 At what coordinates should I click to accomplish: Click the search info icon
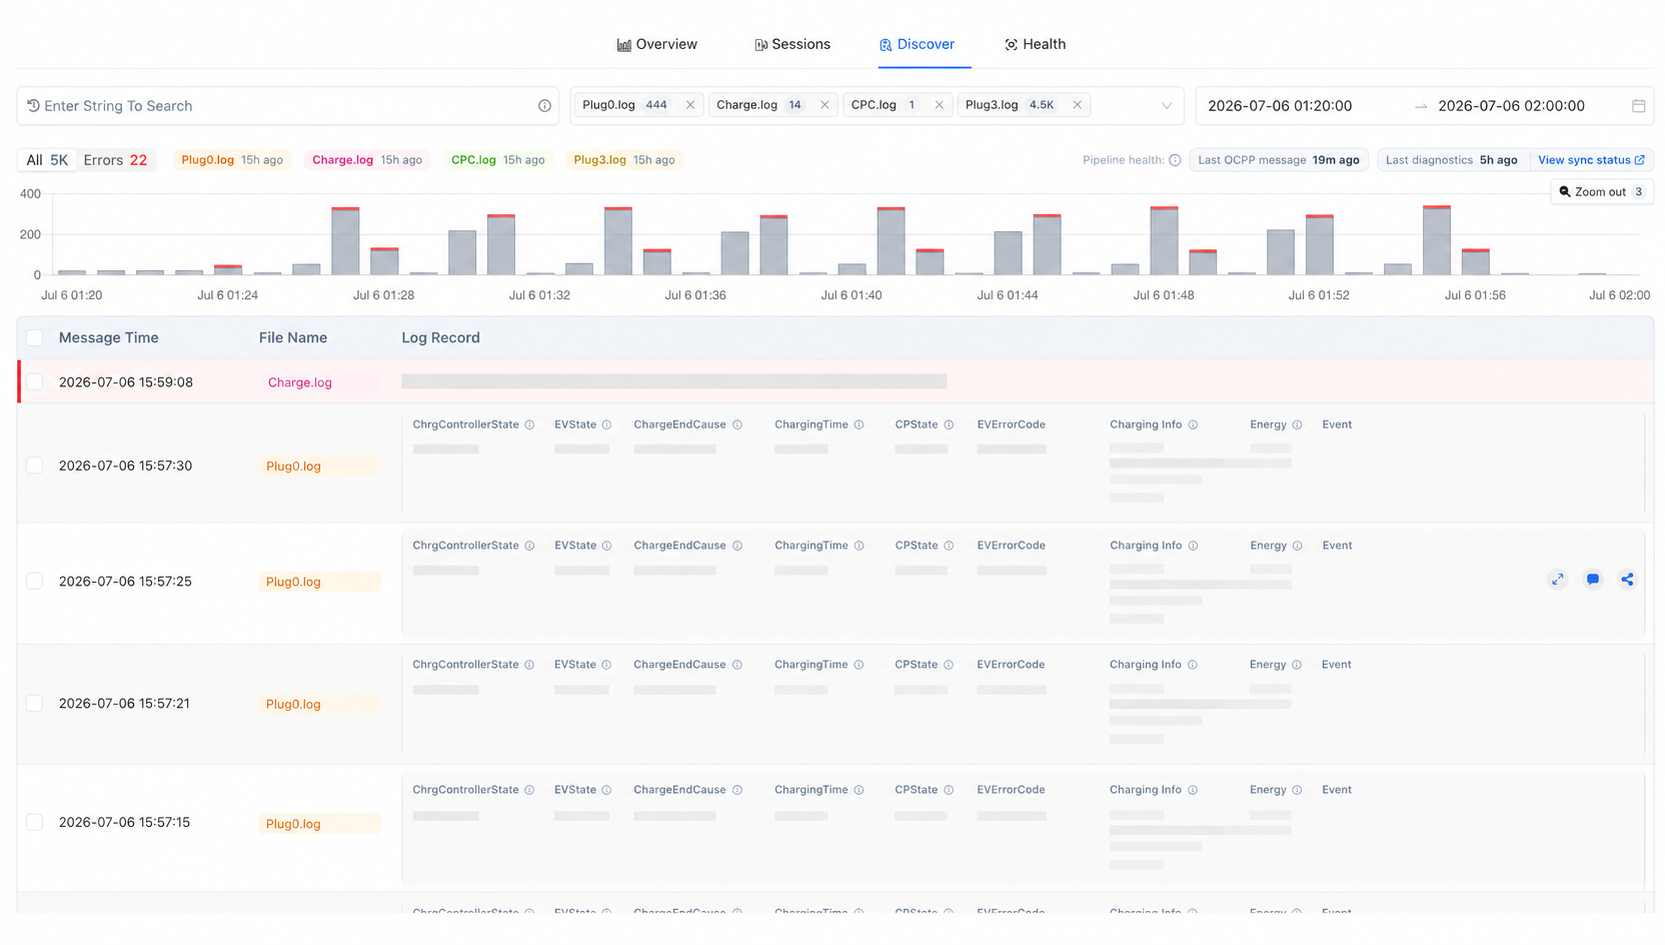click(x=545, y=106)
